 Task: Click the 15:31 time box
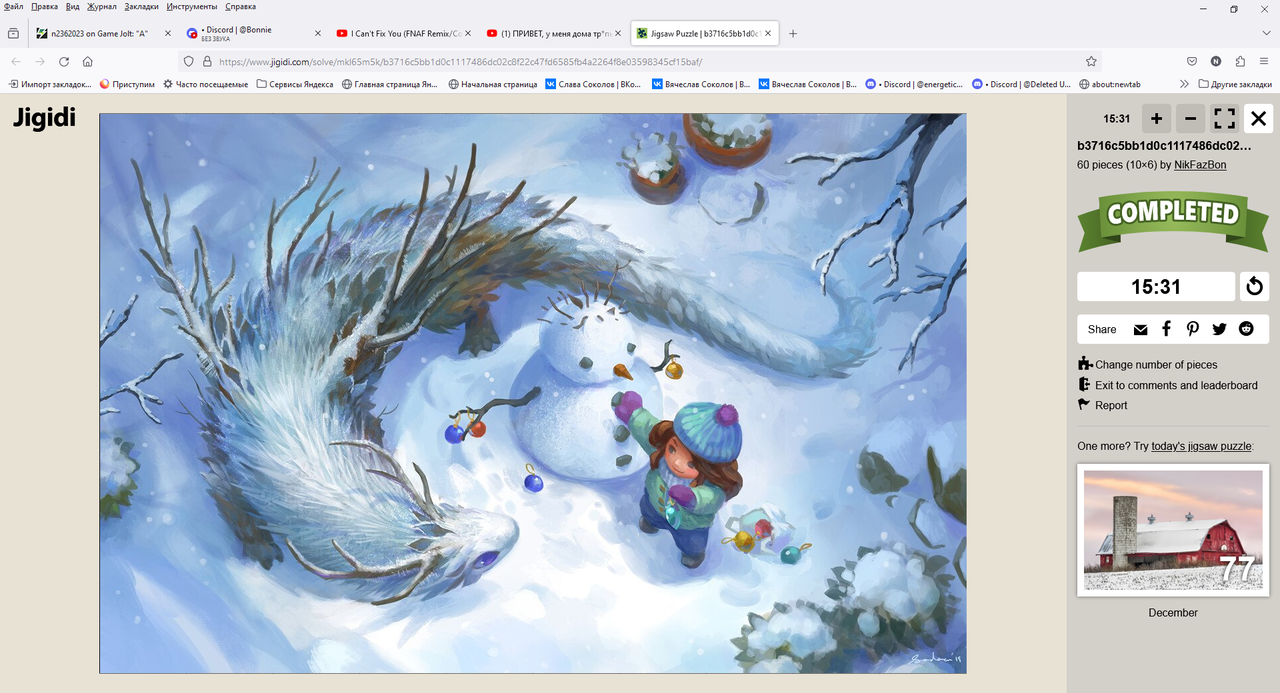1156,287
